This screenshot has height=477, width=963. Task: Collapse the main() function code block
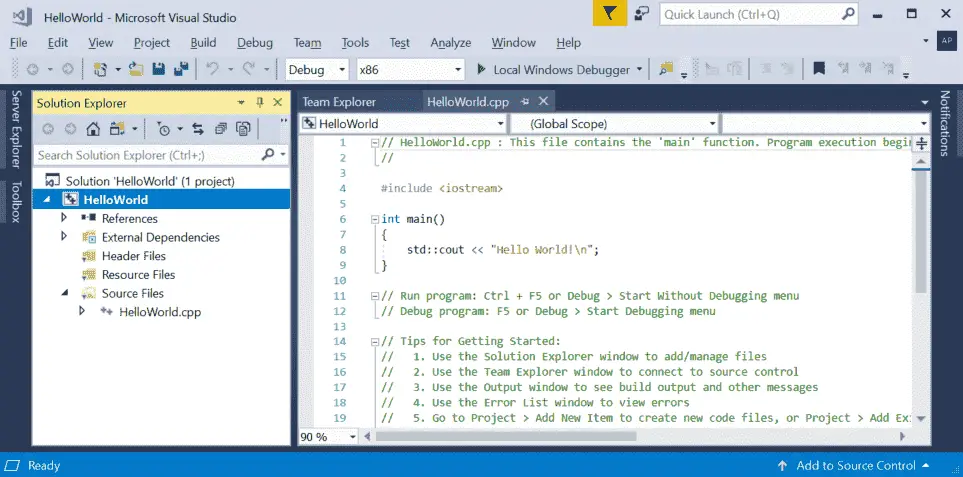[375, 219]
